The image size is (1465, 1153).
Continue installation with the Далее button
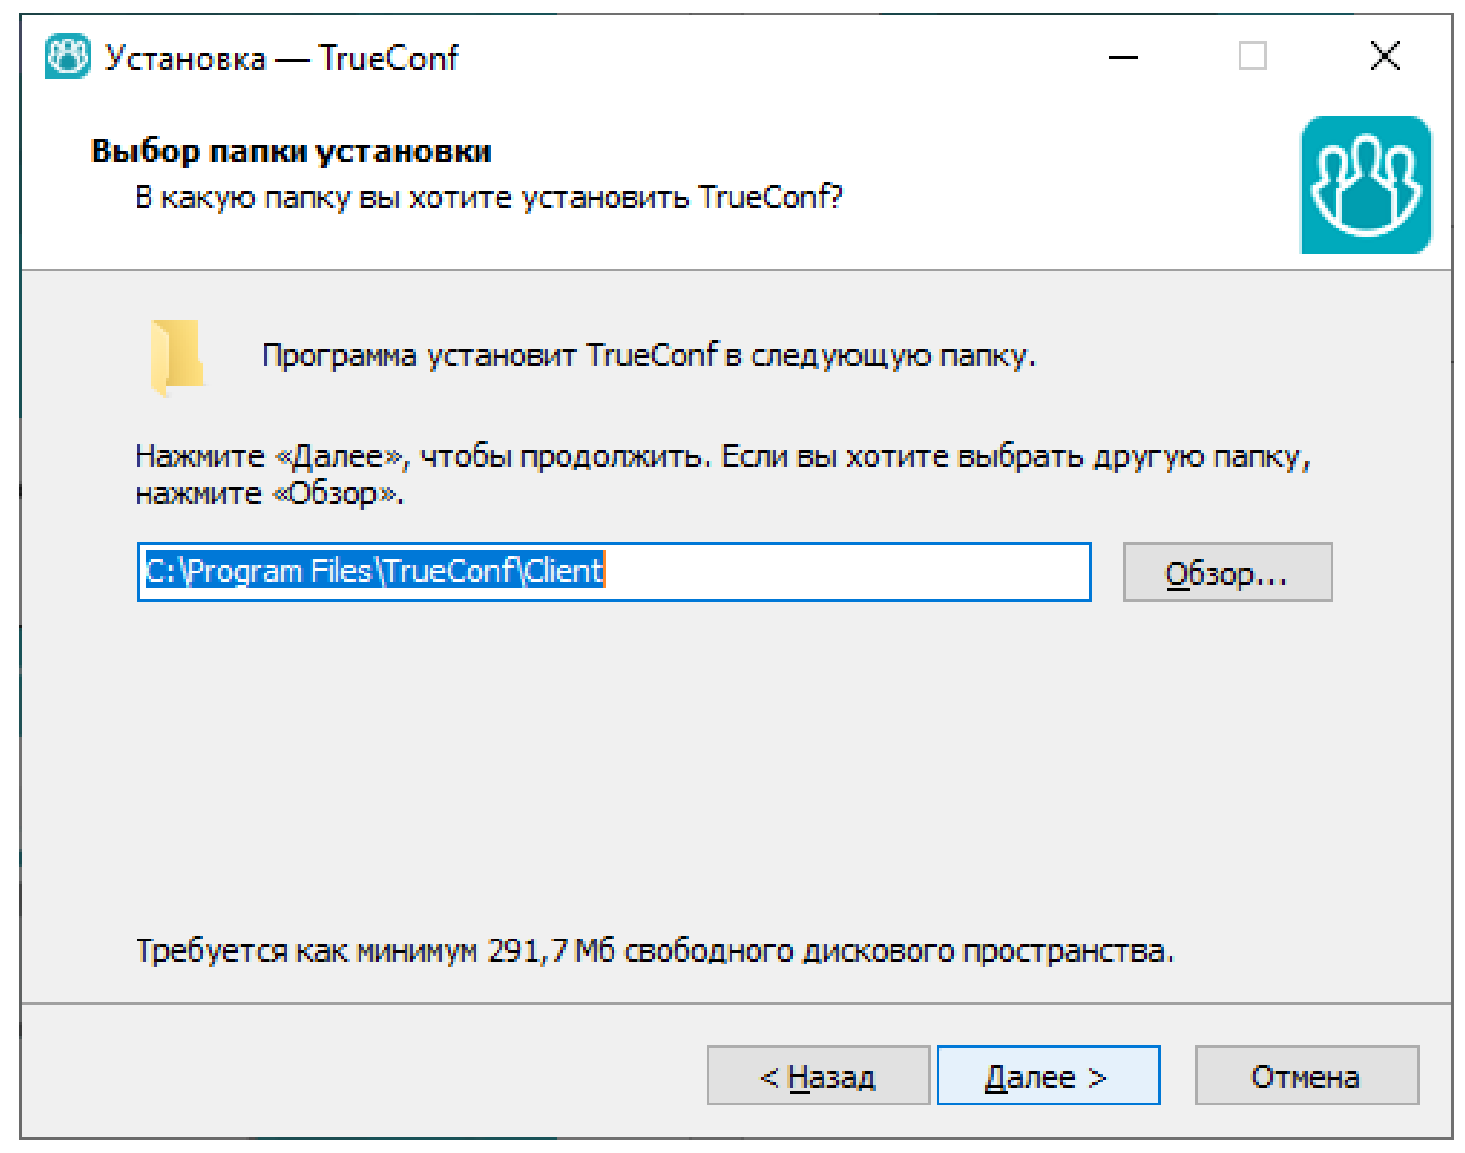[1048, 1076]
